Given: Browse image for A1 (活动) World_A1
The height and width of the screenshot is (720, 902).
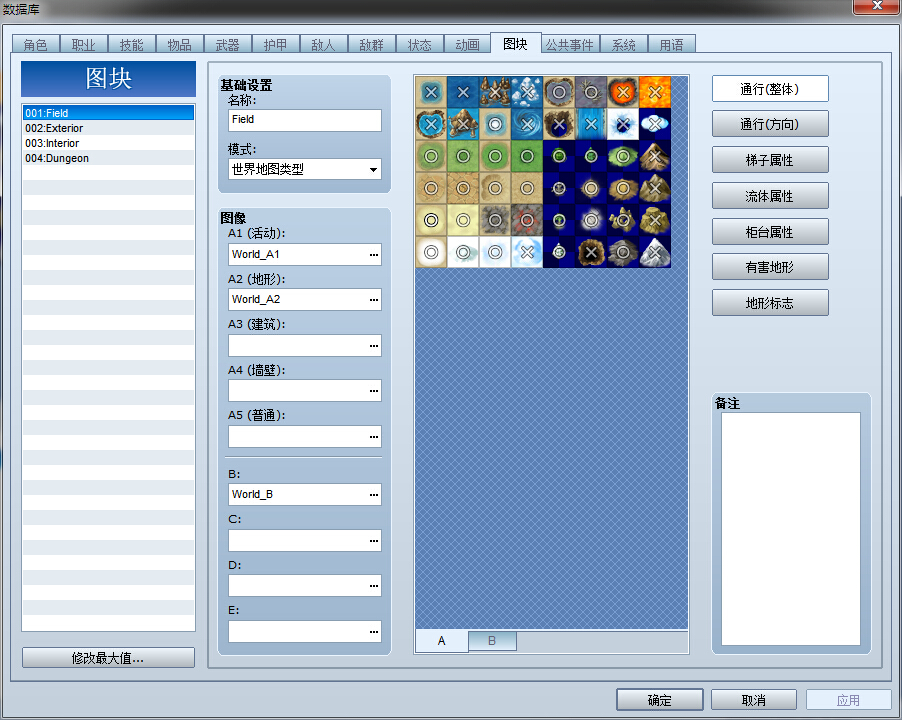Looking at the screenshot, I should point(374,255).
